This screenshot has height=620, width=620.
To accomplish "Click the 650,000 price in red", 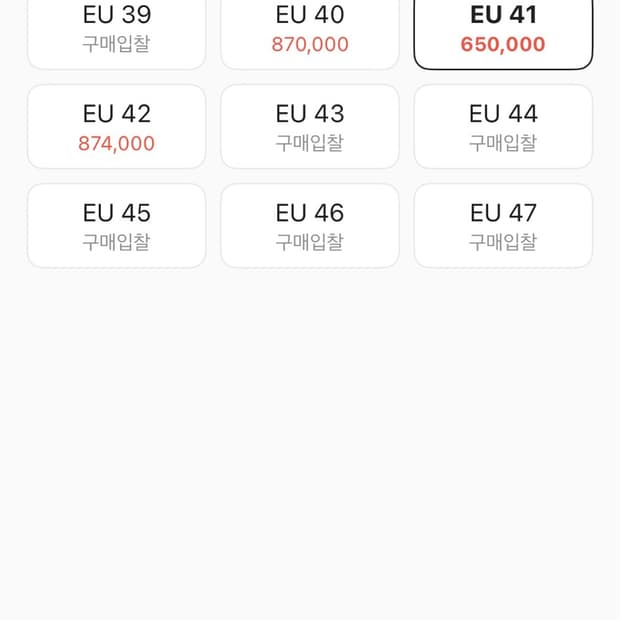I will [503, 44].
